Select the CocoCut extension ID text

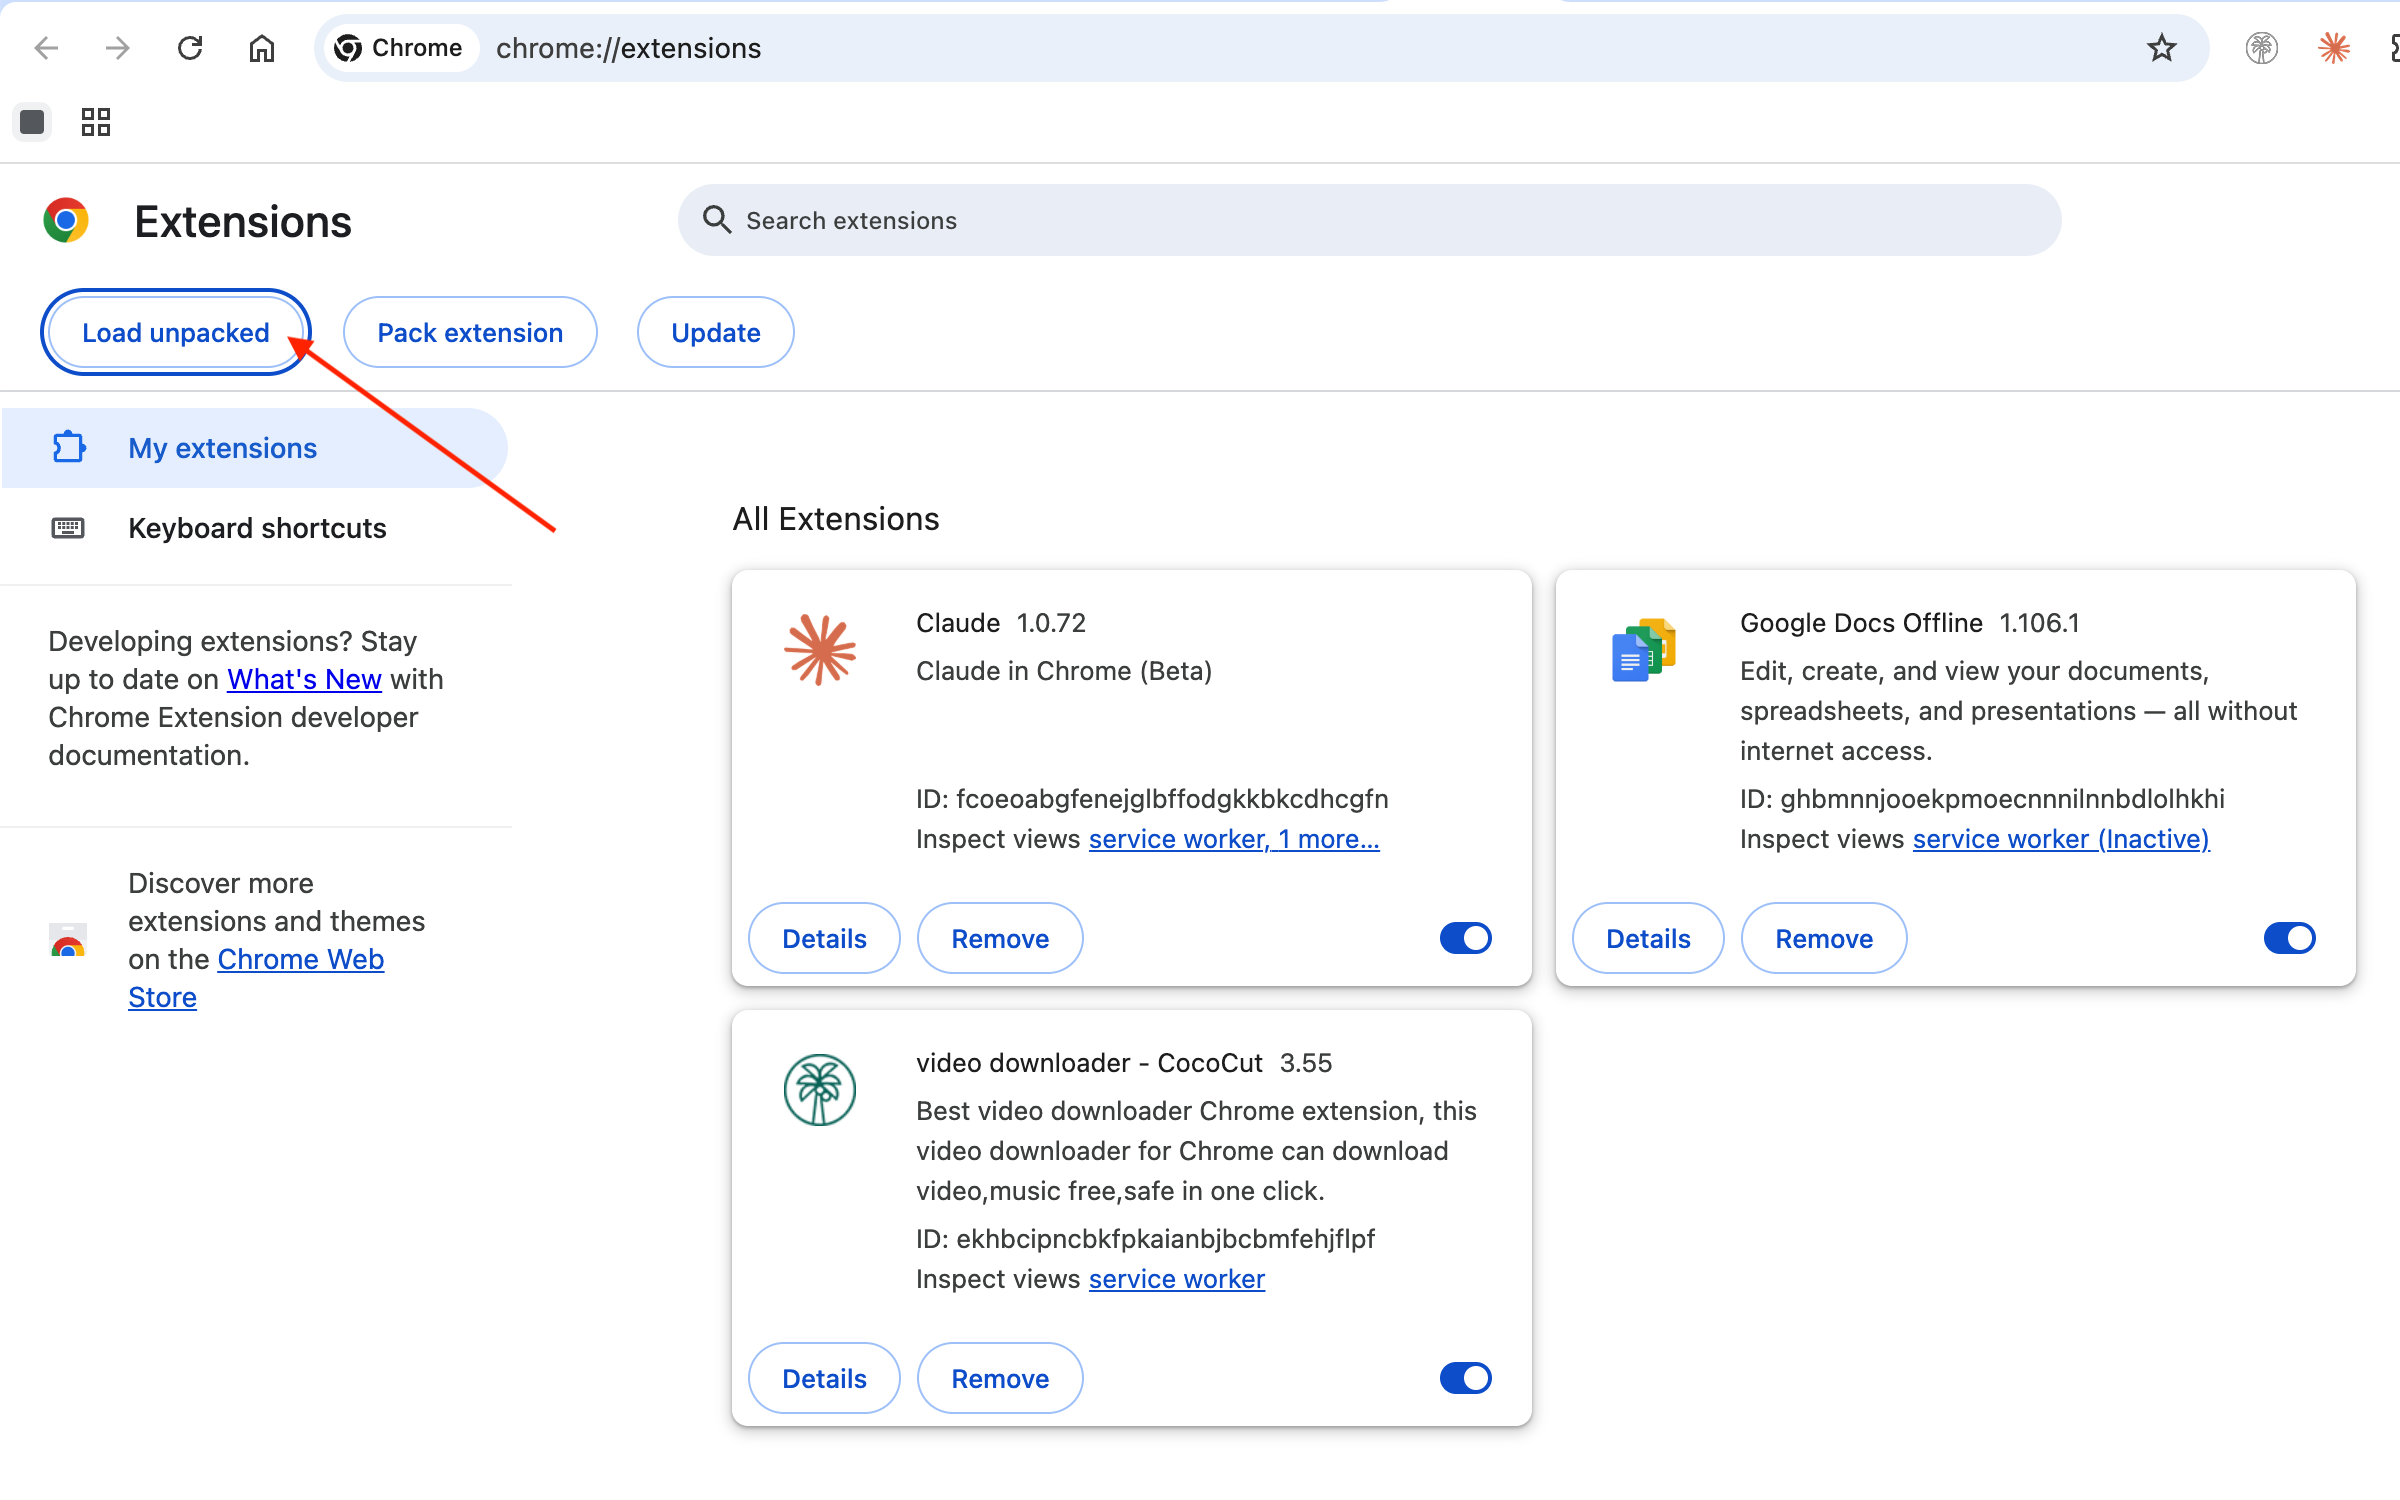point(1145,1239)
